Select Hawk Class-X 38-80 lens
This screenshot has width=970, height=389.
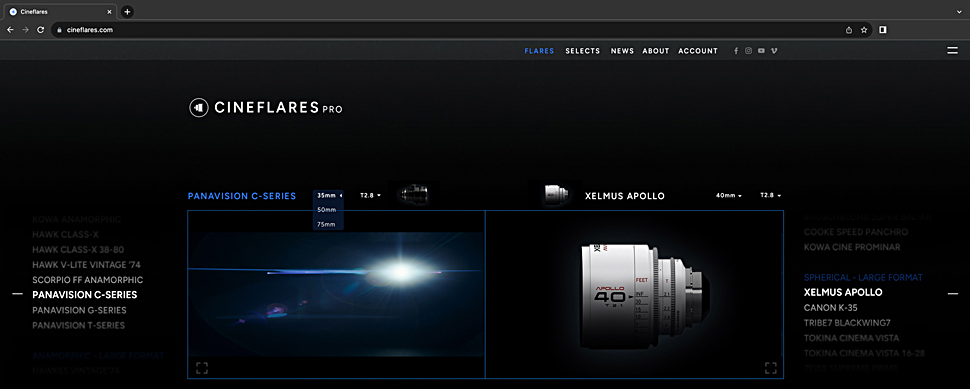(78, 250)
